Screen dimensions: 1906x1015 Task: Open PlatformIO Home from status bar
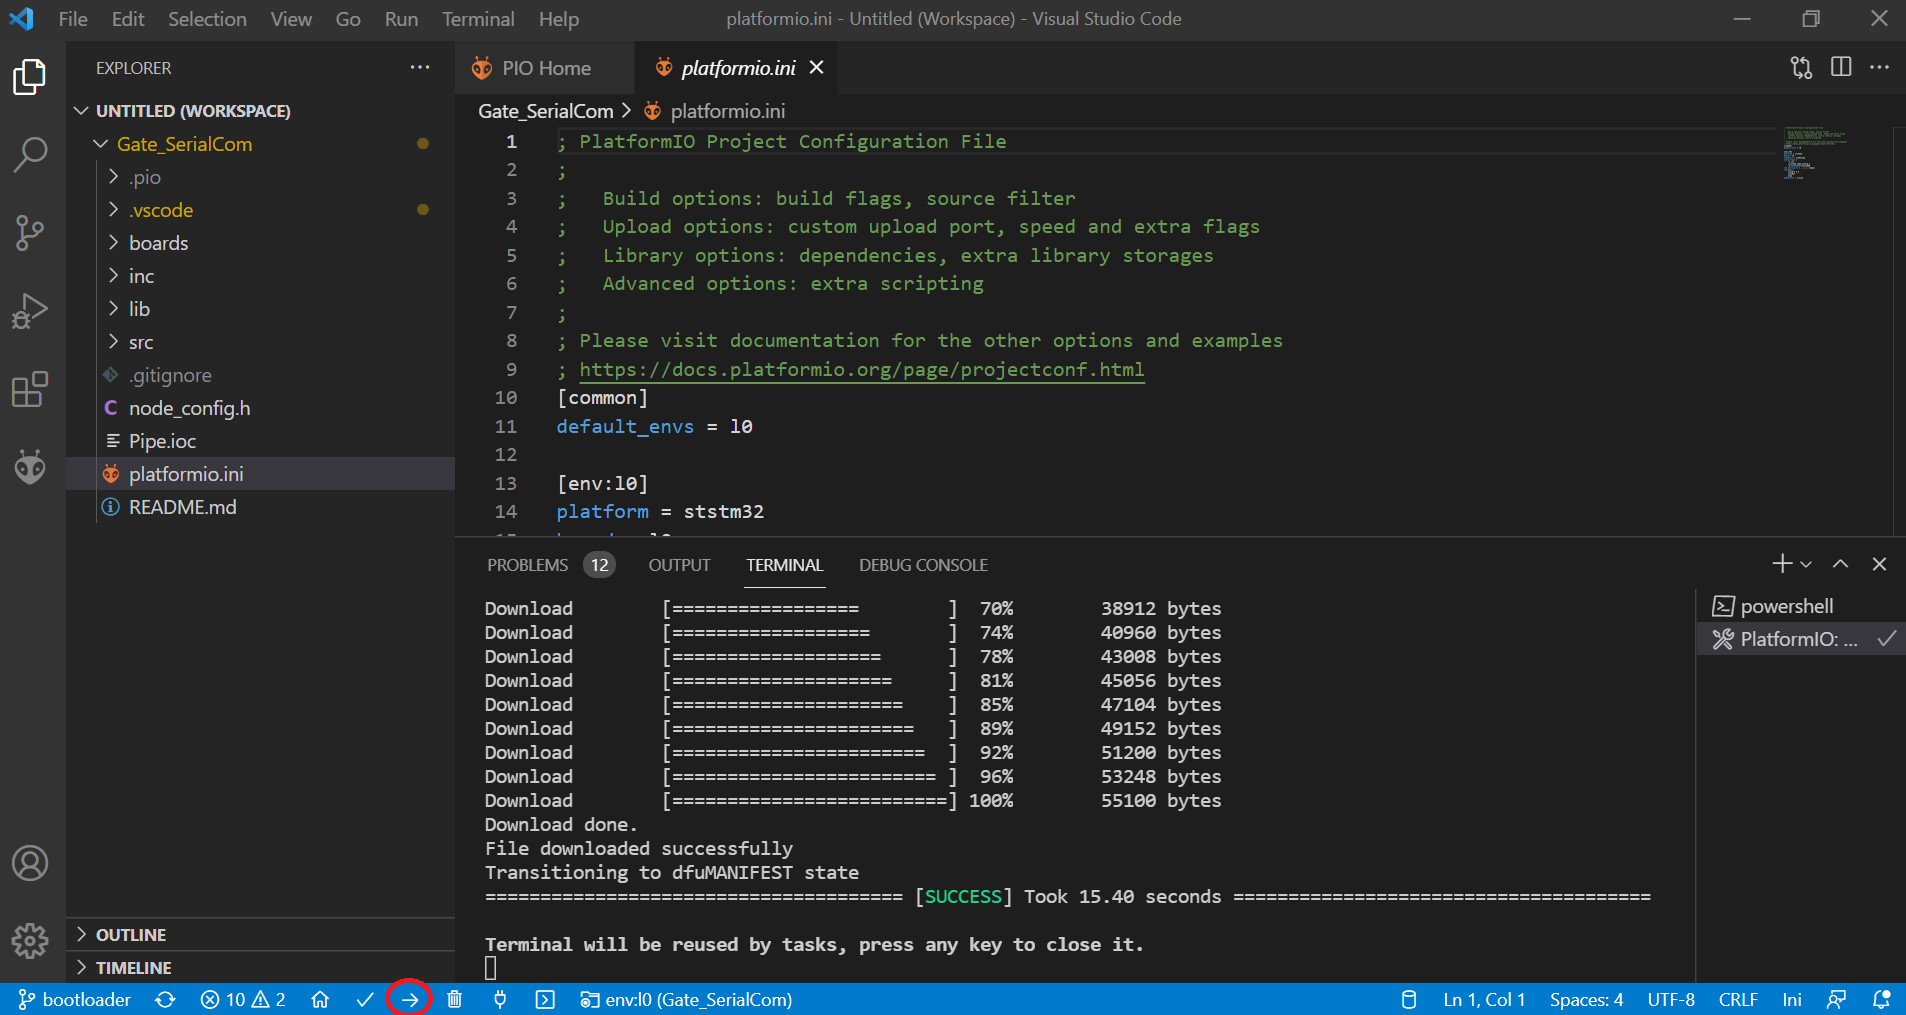pyautogui.click(x=320, y=999)
